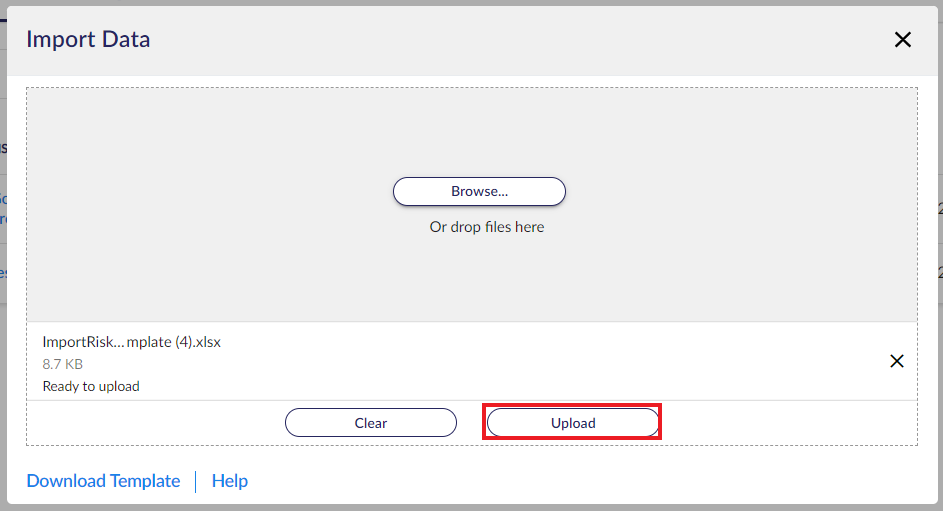943x511 pixels.
Task: Remove the ImportRisk template file from list
Action: pos(897,361)
